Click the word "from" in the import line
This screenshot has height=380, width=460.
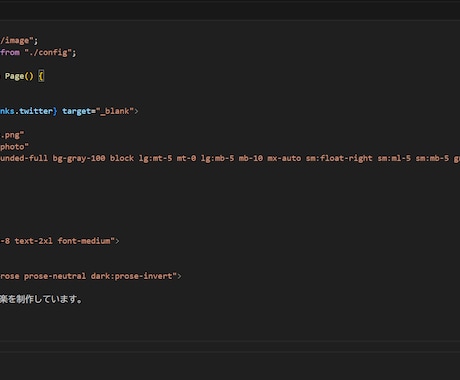coord(10,52)
